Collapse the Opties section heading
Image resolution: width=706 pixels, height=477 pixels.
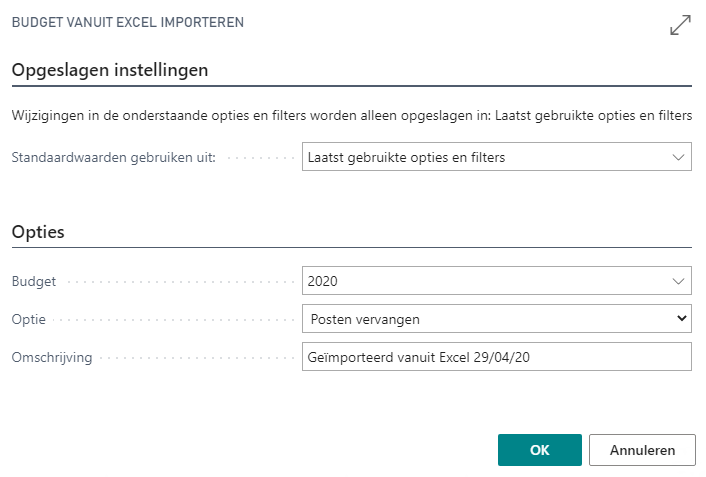coord(38,232)
